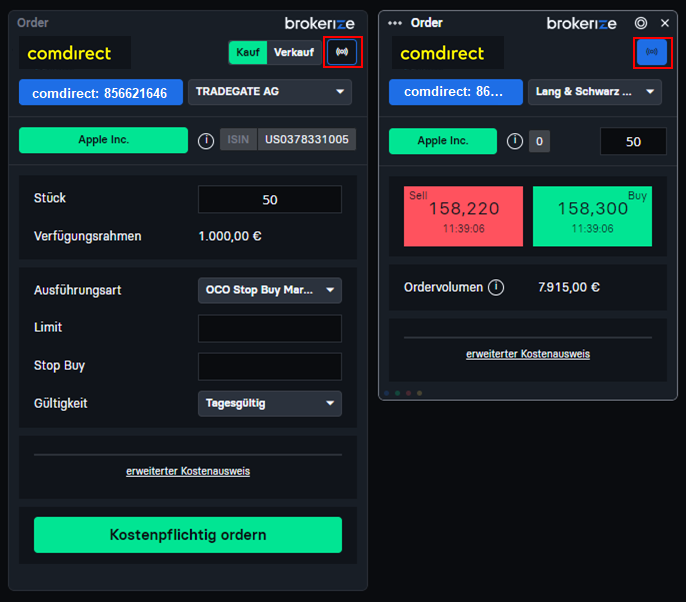The image size is (686, 602).
Task: Select the Verkauf option
Action: click(294, 52)
